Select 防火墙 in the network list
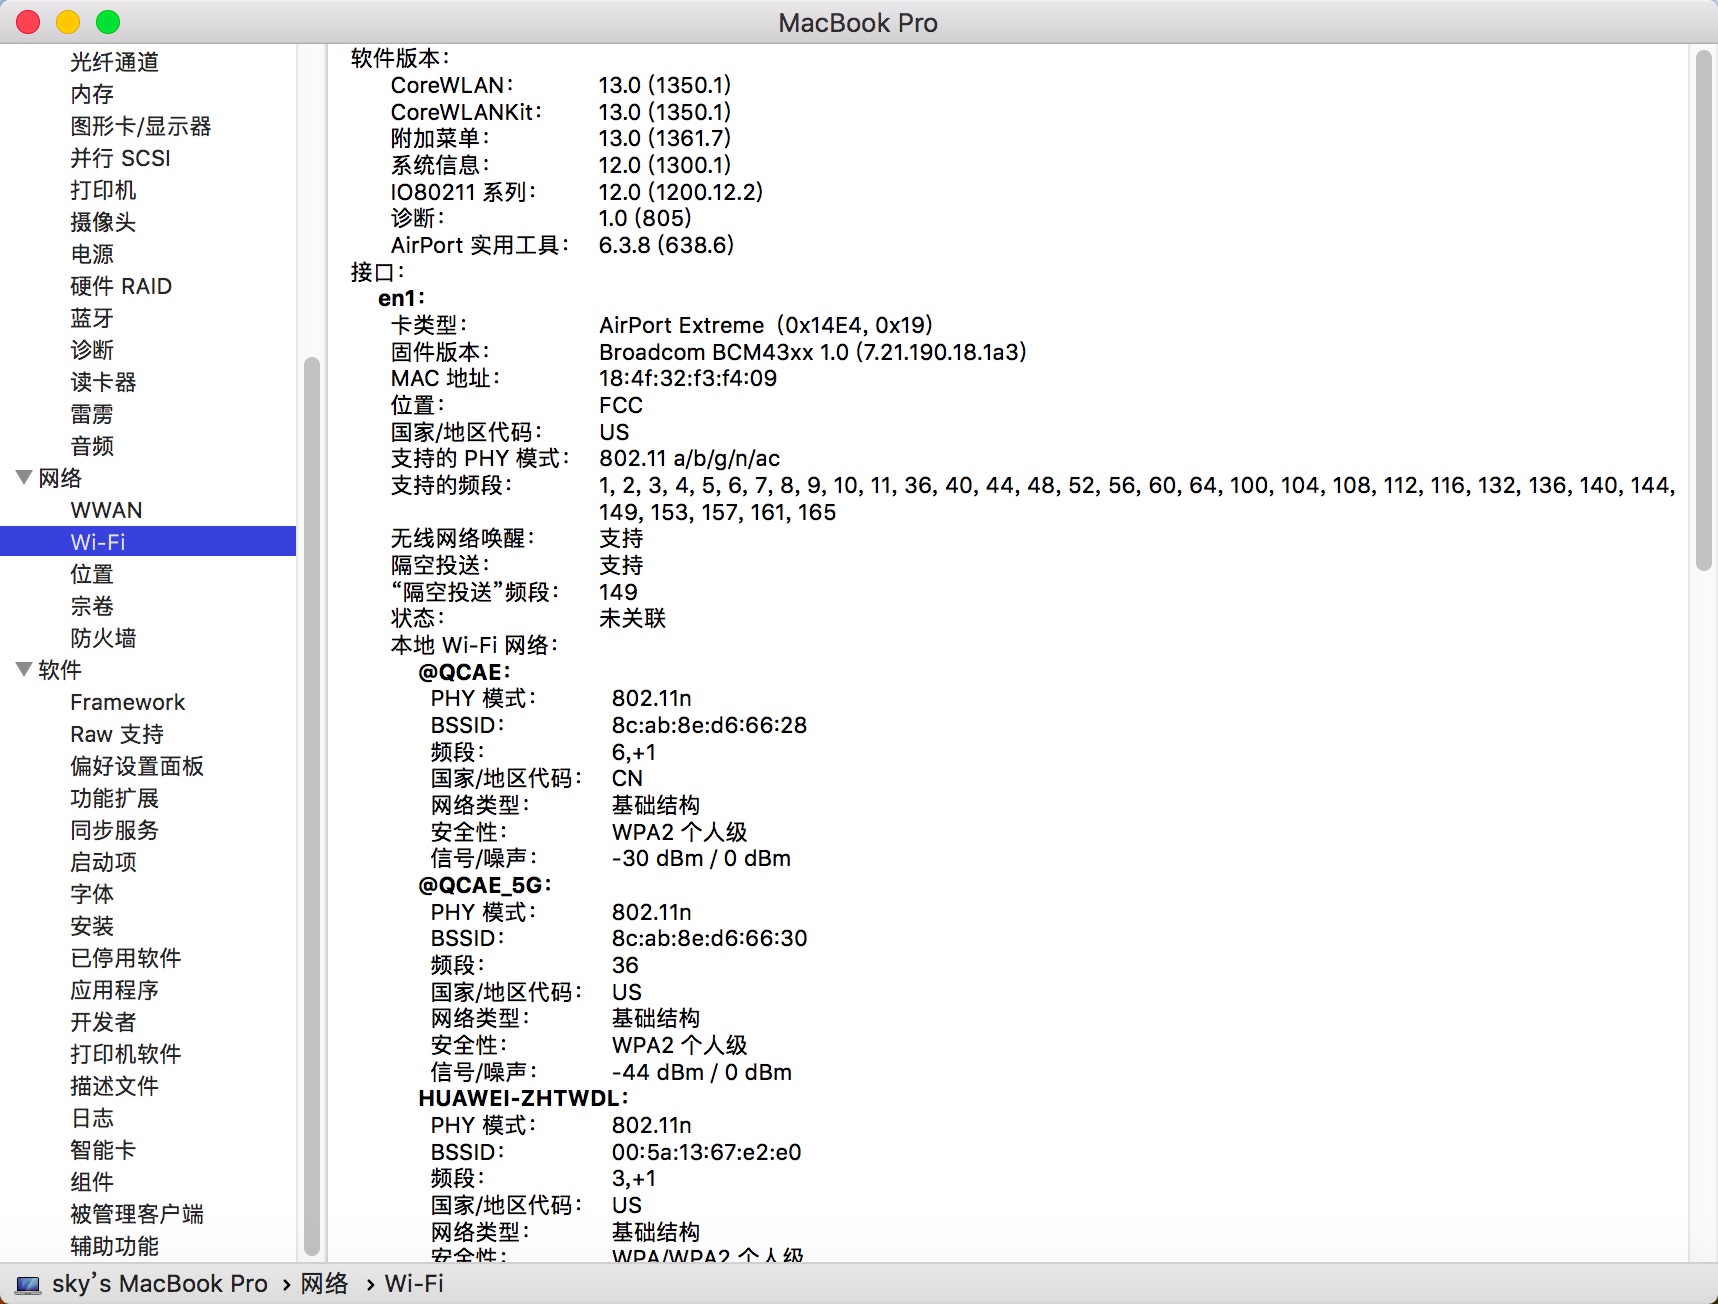 [x=103, y=638]
